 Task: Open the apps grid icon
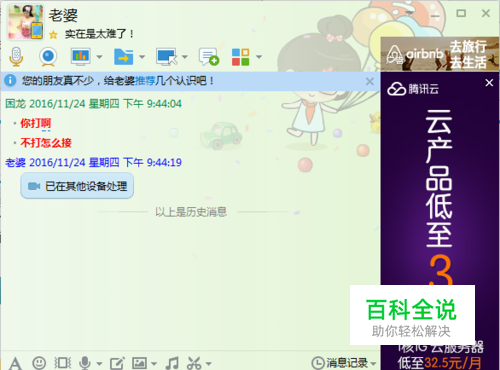[x=241, y=57]
